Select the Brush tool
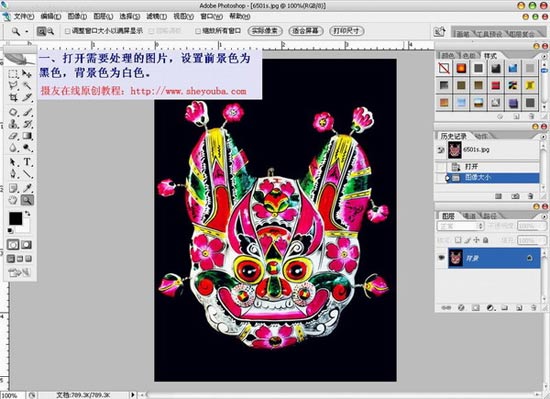 click(x=27, y=112)
